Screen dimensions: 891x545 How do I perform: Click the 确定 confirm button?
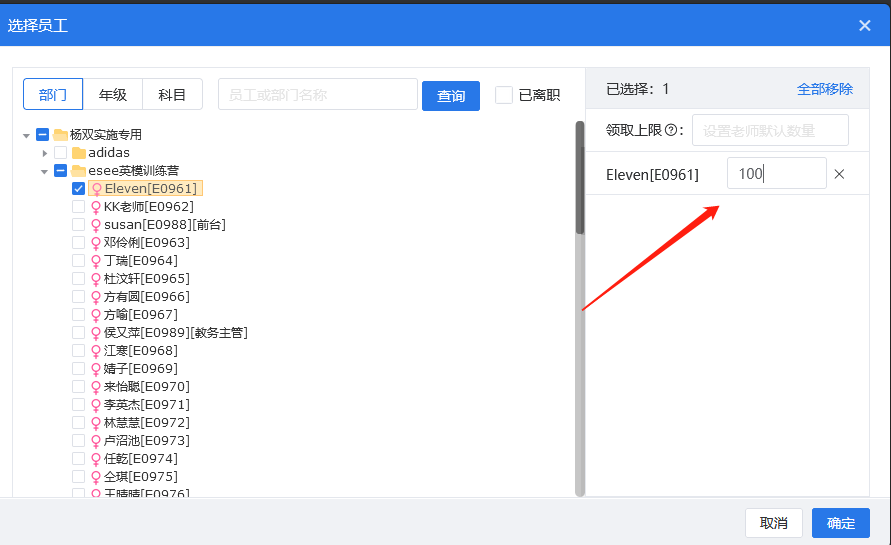coord(840,523)
